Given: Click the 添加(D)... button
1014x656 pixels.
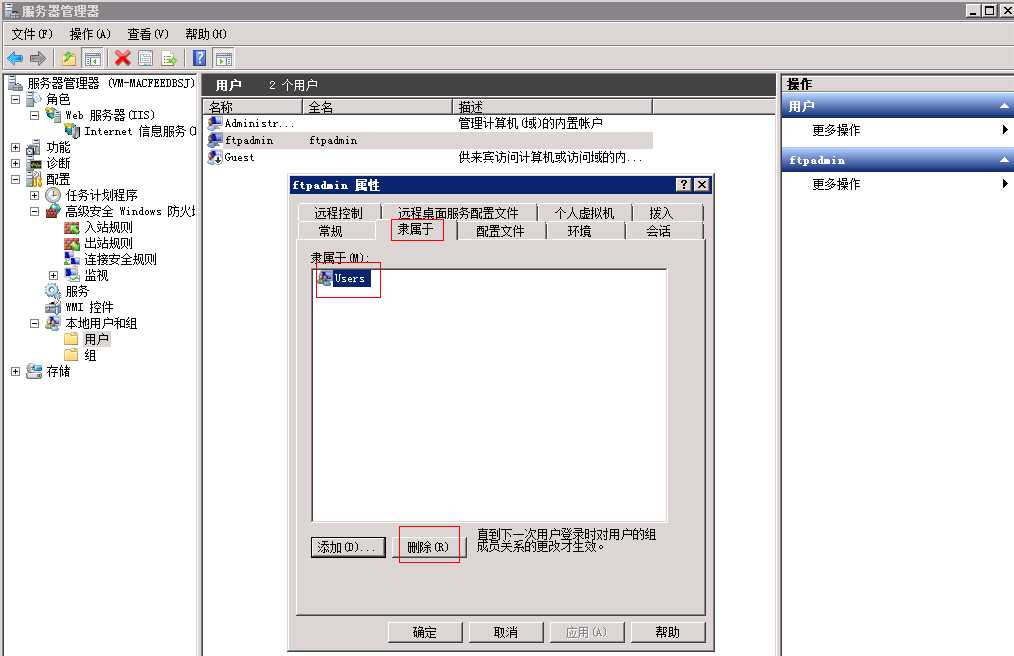Looking at the screenshot, I should pos(348,547).
